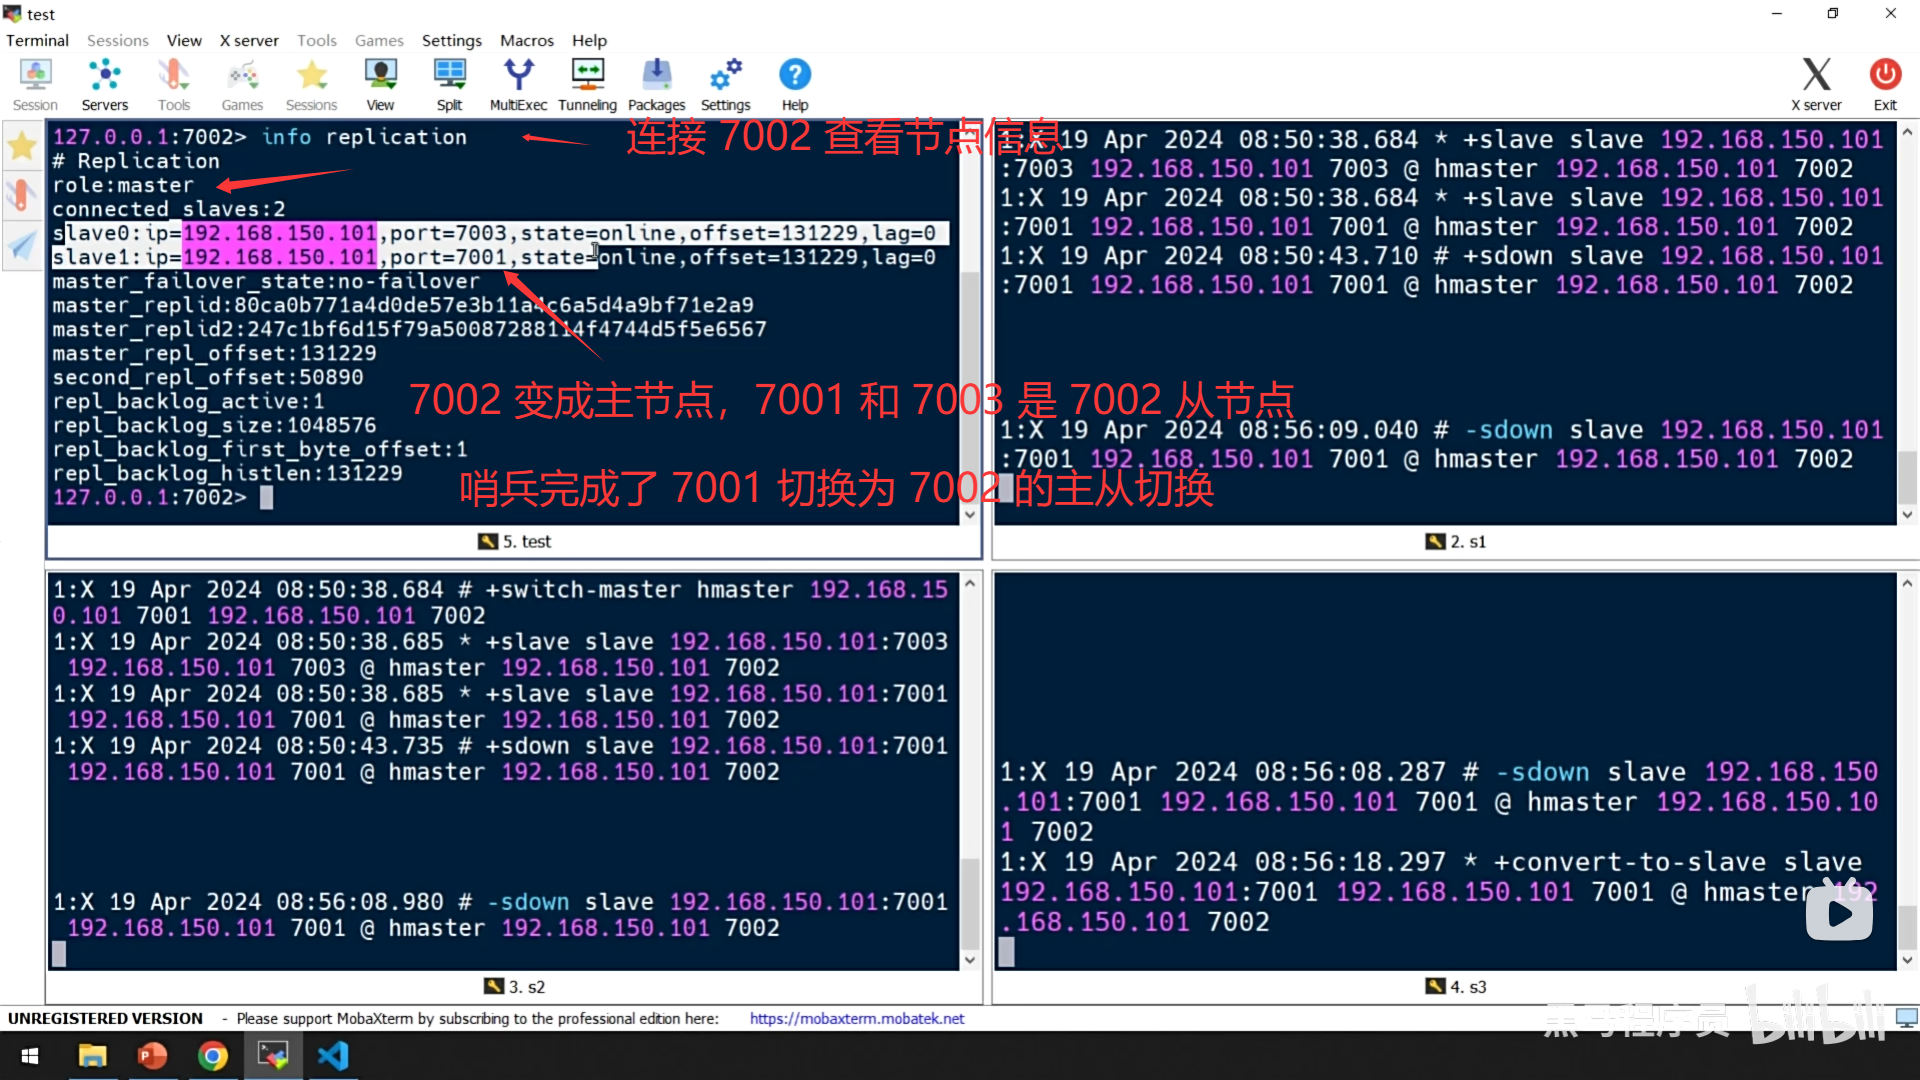Select the '5. test' terminal tab
Image resolution: width=1920 pixels, height=1080 pixels.
click(515, 541)
